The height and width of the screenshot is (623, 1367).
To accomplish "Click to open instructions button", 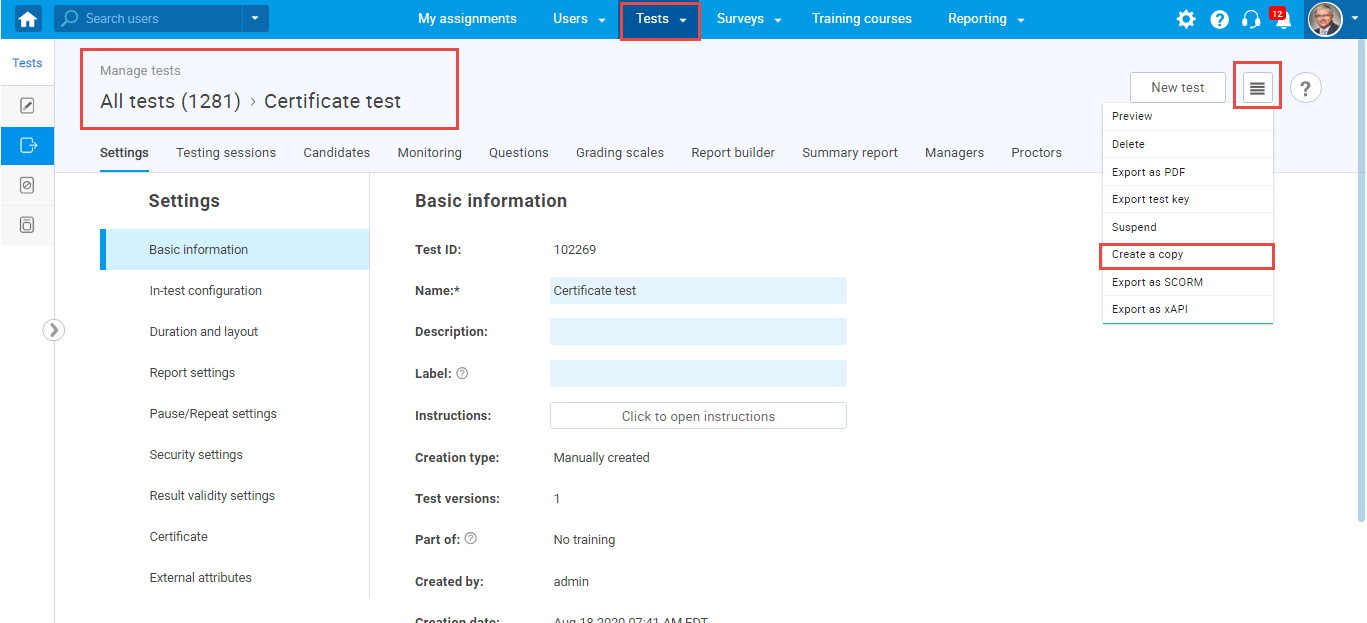I will [698, 416].
